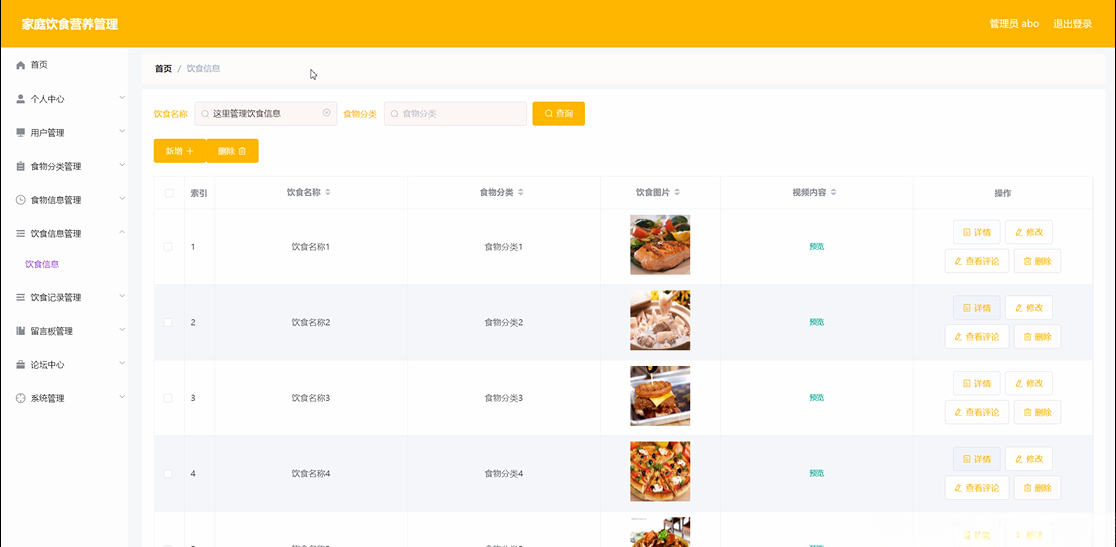Sort by 饮食名称 column arrows
This screenshot has width=1116, height=547.
328,193
